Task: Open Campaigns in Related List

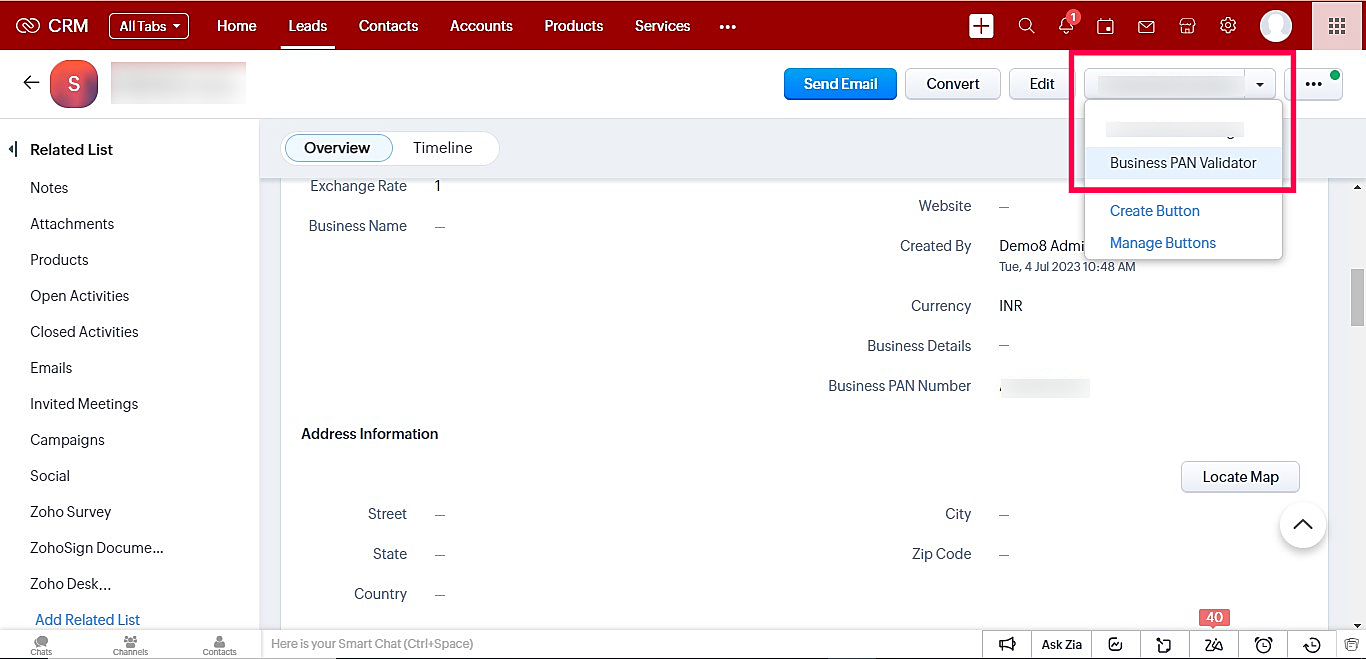Action: tap(67, 440)
